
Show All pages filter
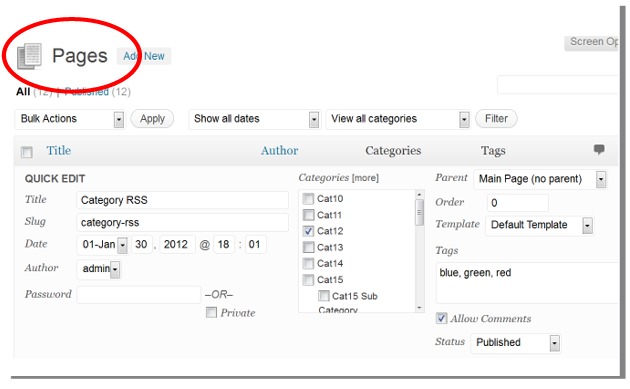click(x=23, y=92)
